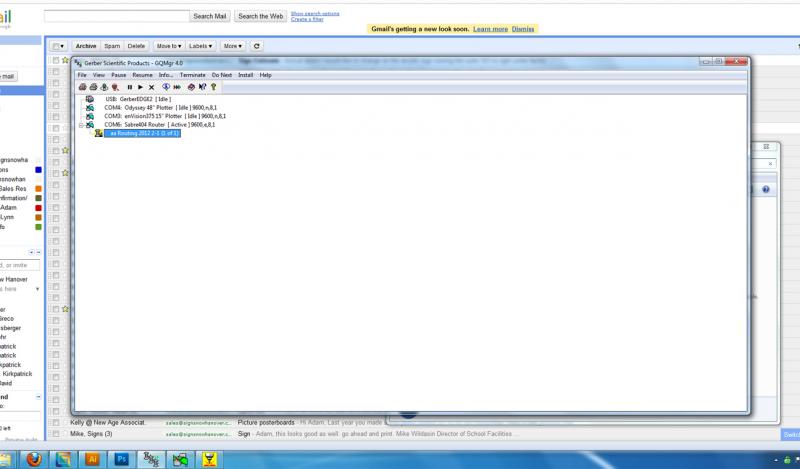Open the Learn more link in Gmail banner
Screen dimensions: 800x469
tap(490, 29)
